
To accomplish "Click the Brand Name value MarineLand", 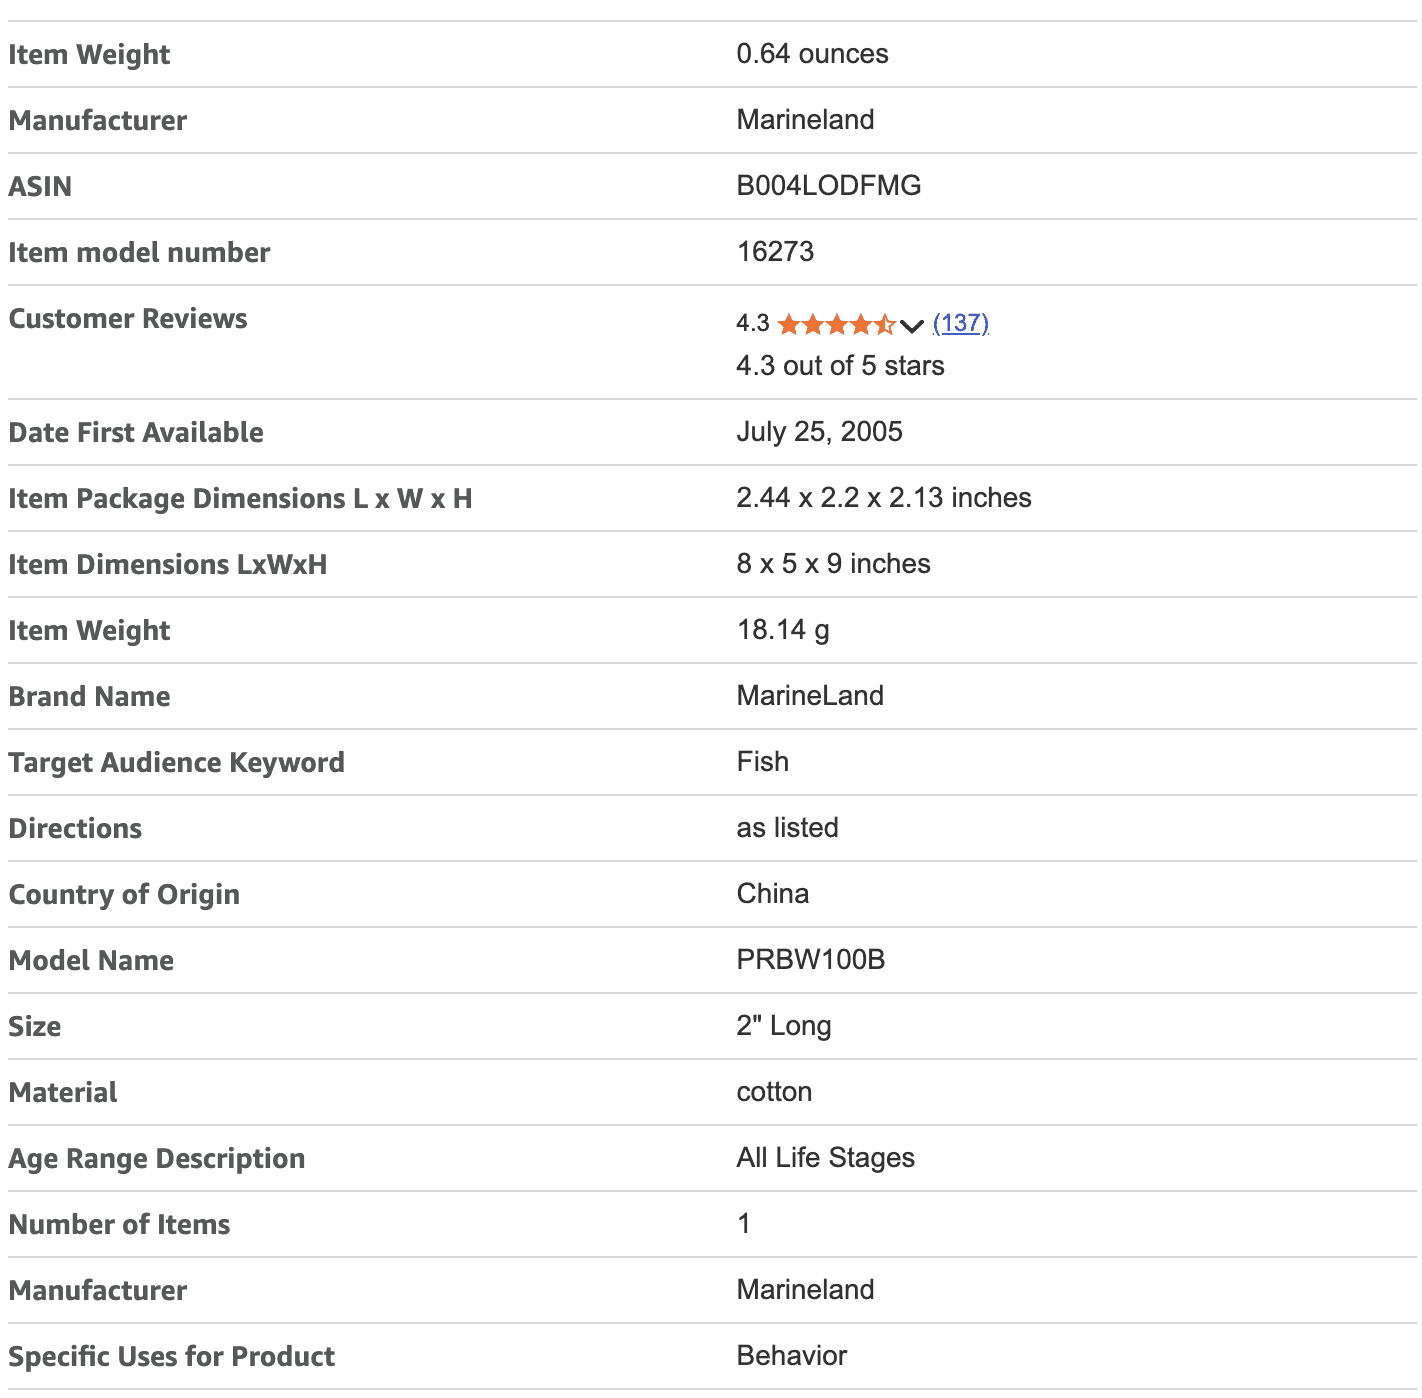I will point(809,696).
